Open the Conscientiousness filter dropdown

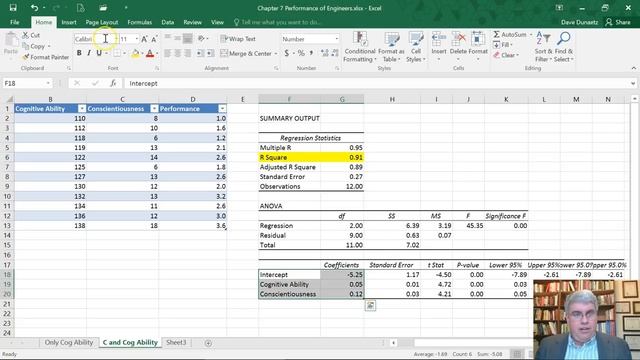[x=154, y=109]
